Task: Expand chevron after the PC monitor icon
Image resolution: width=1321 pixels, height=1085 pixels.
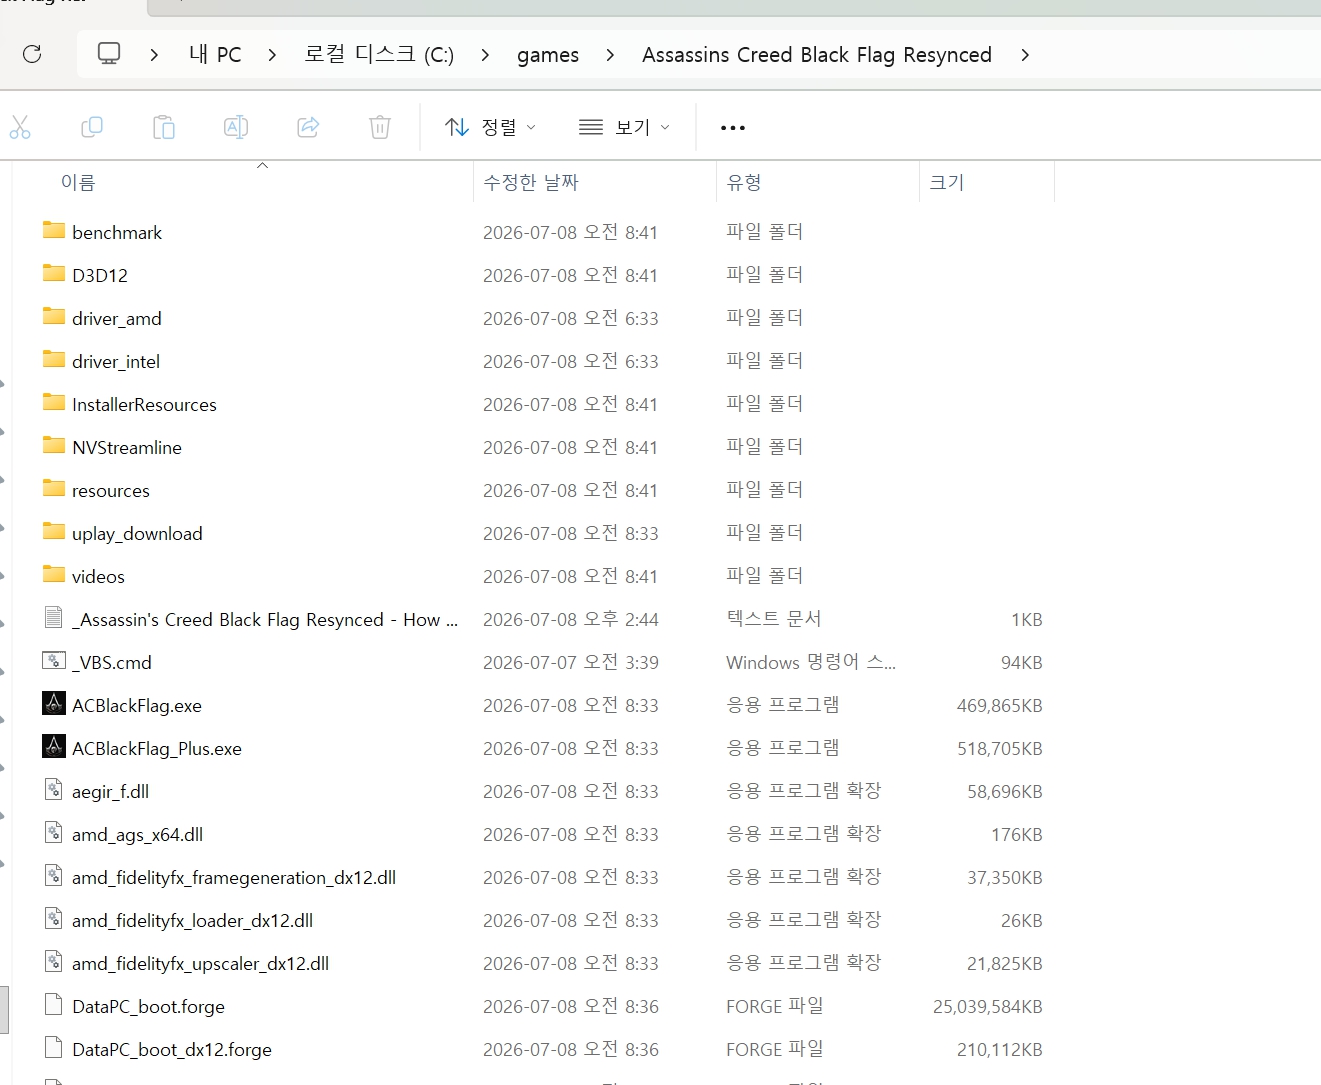Action: 153,55
